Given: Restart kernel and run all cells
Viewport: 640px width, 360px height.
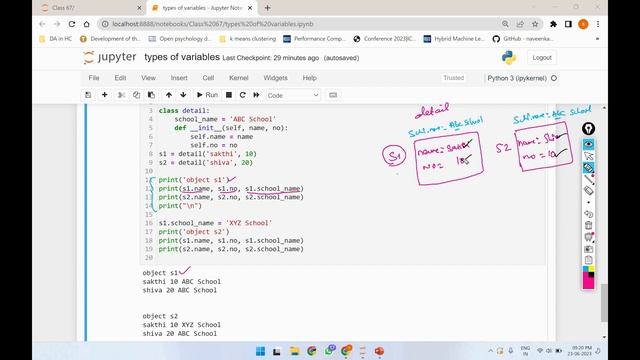Looking at the screenshot, I should 256,95.
